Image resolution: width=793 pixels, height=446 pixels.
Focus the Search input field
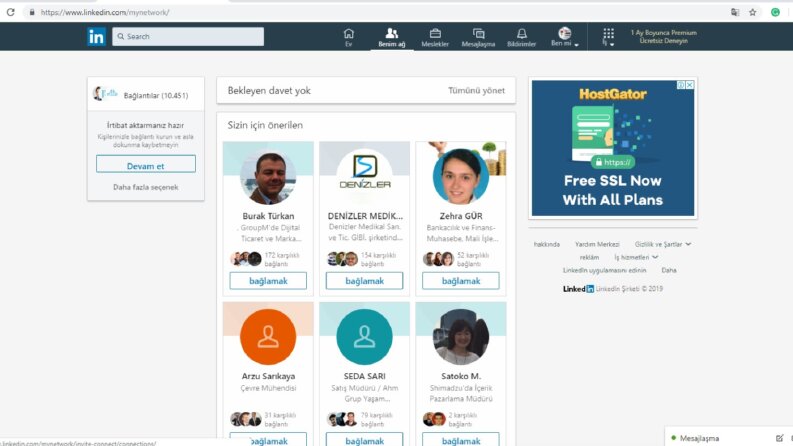click(188, 36)
